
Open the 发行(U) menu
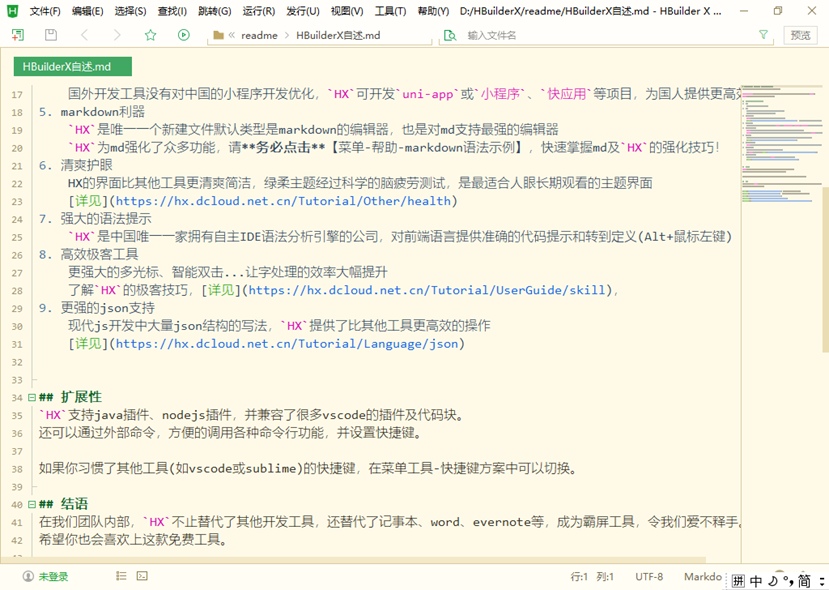click(303, 11)
